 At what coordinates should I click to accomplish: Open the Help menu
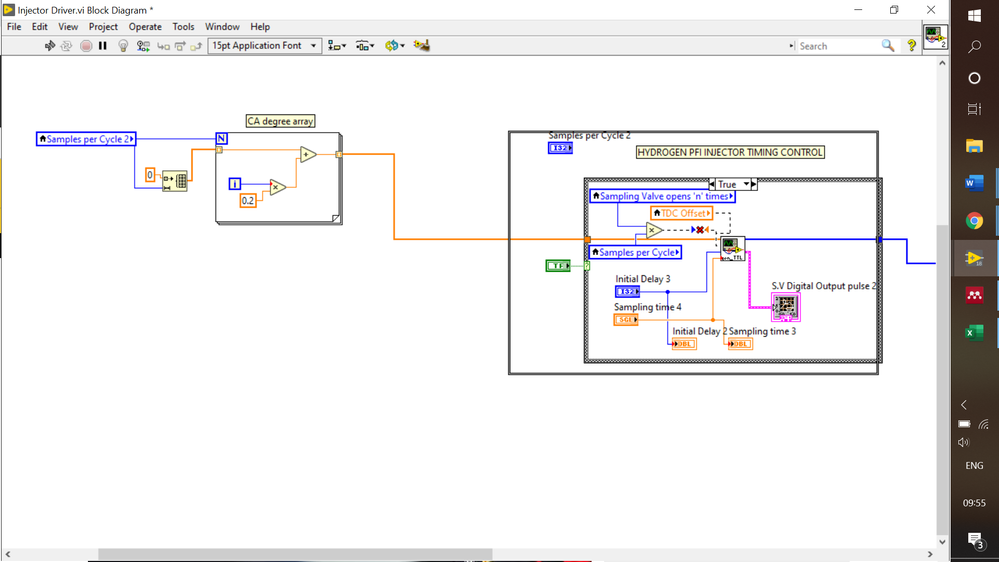(260, 27)
